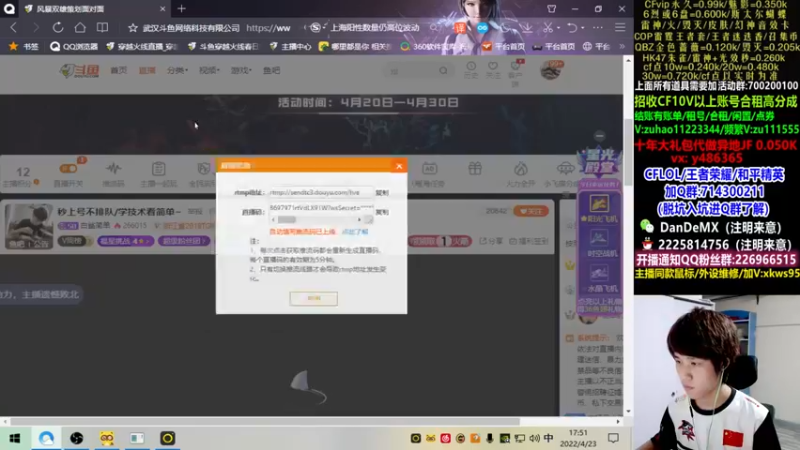This screenshot has height=450, width=800.
Task: Collapse the side gift panel minus button
Action: [599, 136]
